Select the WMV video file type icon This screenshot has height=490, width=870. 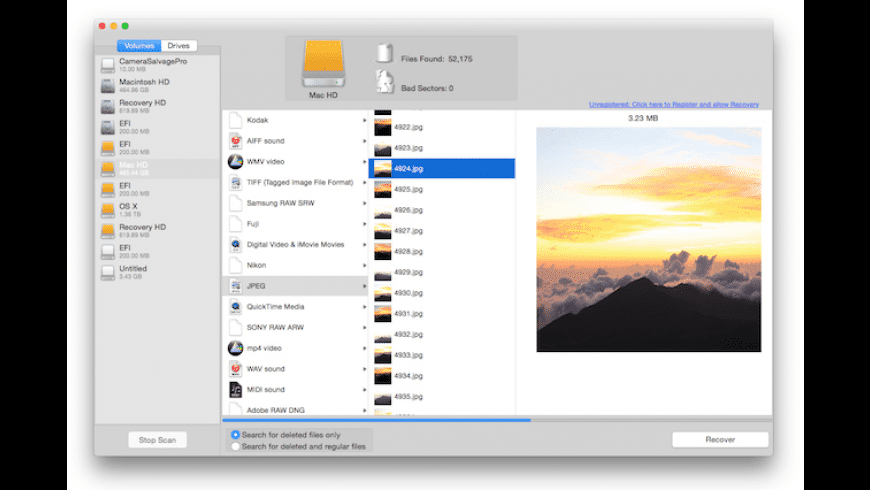(x=235, y=162)
